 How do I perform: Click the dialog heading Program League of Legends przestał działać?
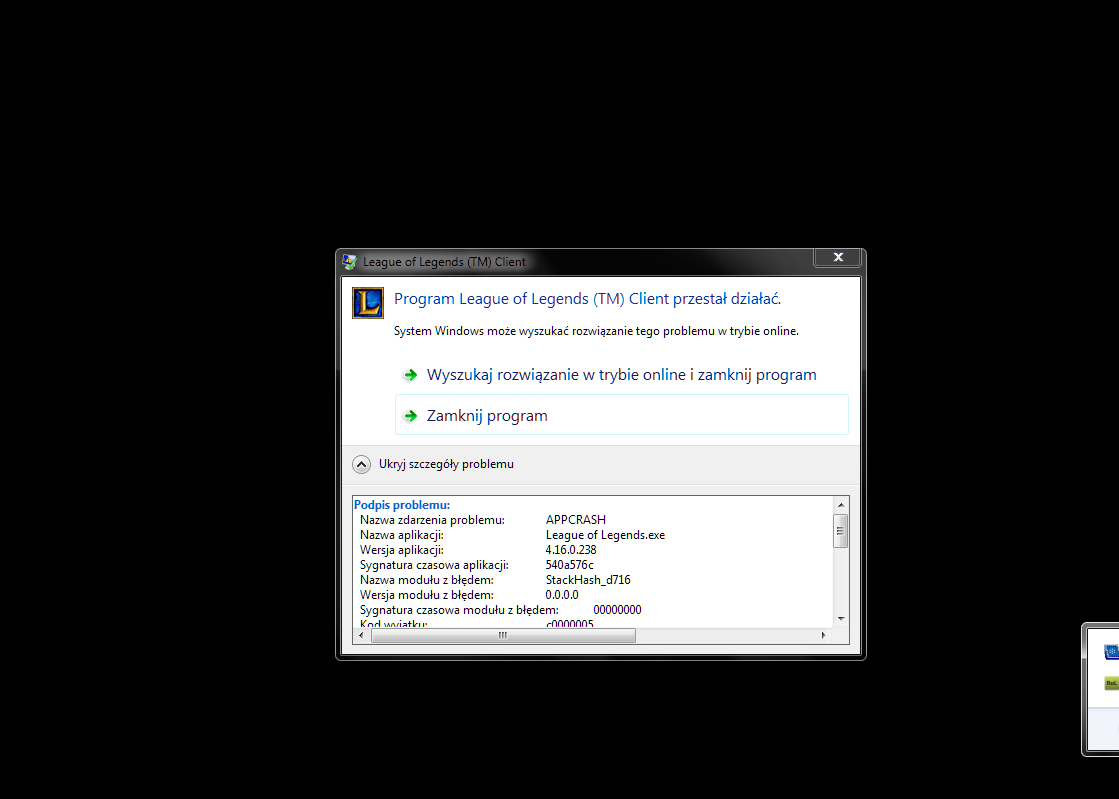587,299
